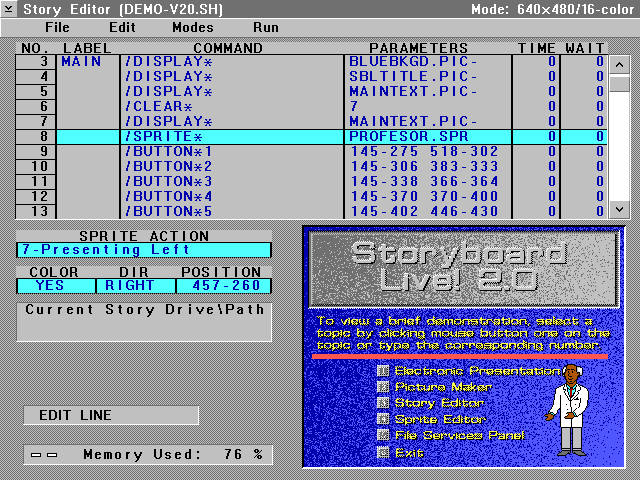
Task: Click the number icon beside Electronic Presentation
Action: coord(383,371)
